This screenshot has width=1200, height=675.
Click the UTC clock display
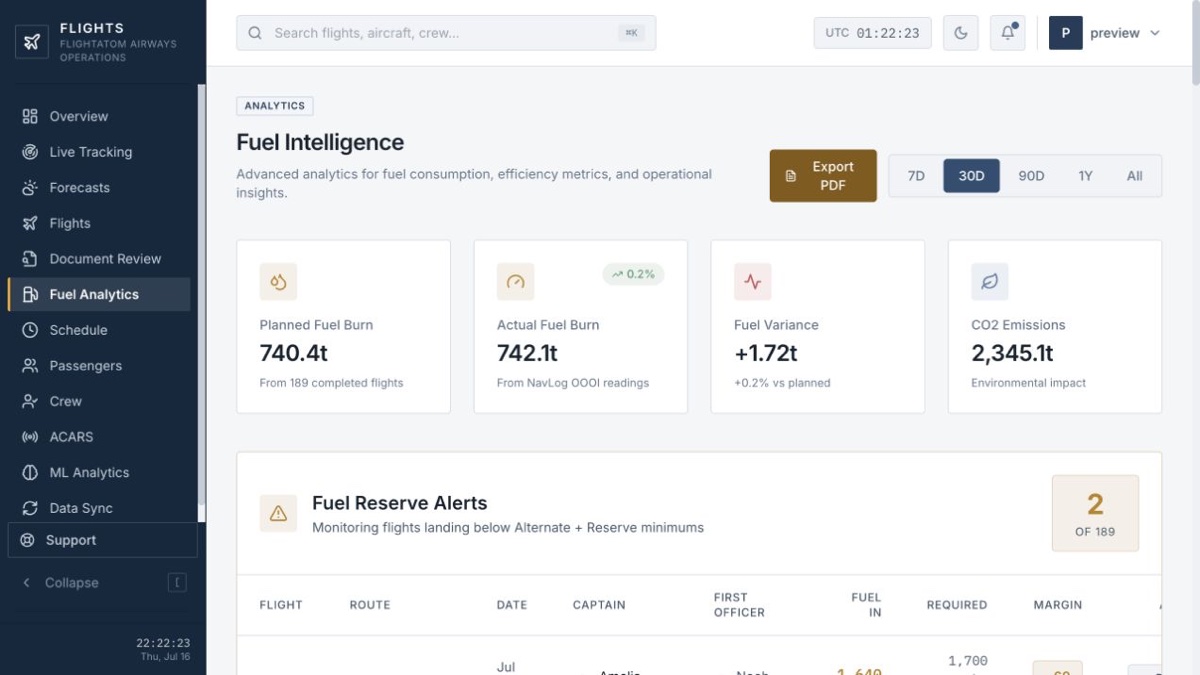tap(872, 33)
